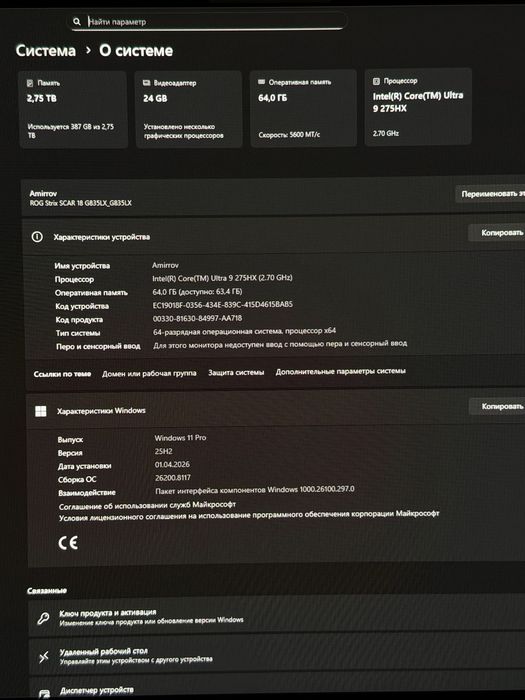Click the 'О системе' page title

[x=136, y=50]
